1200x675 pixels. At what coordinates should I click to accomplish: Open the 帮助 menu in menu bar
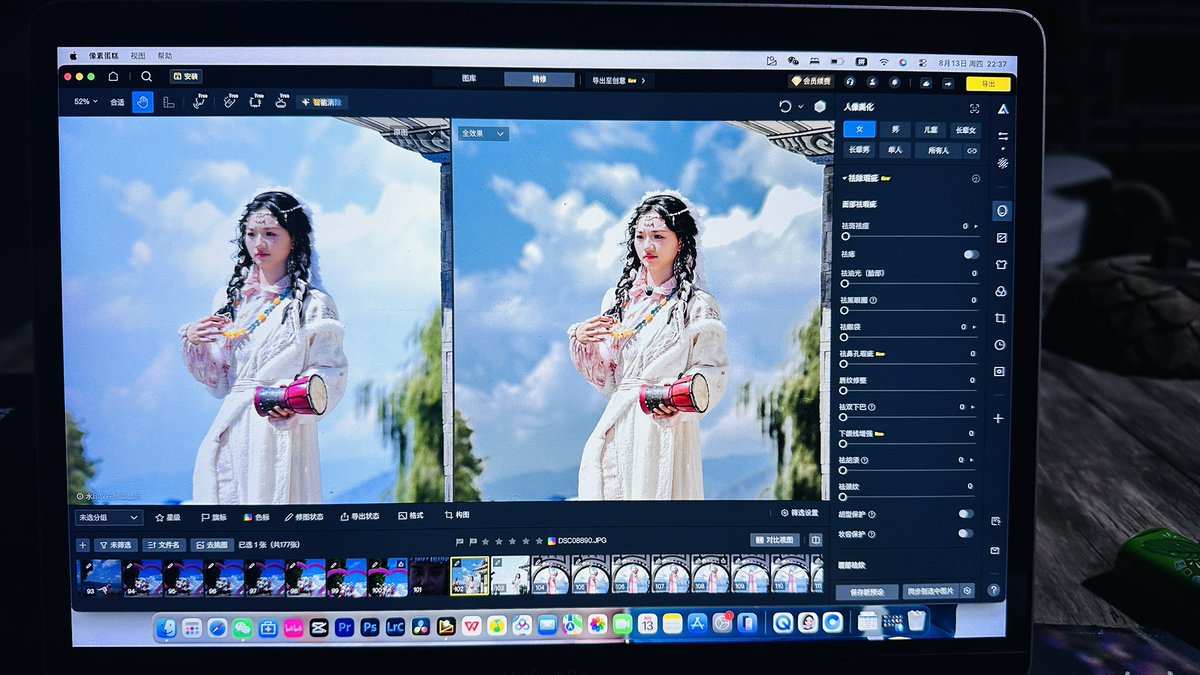coord(164,56)
